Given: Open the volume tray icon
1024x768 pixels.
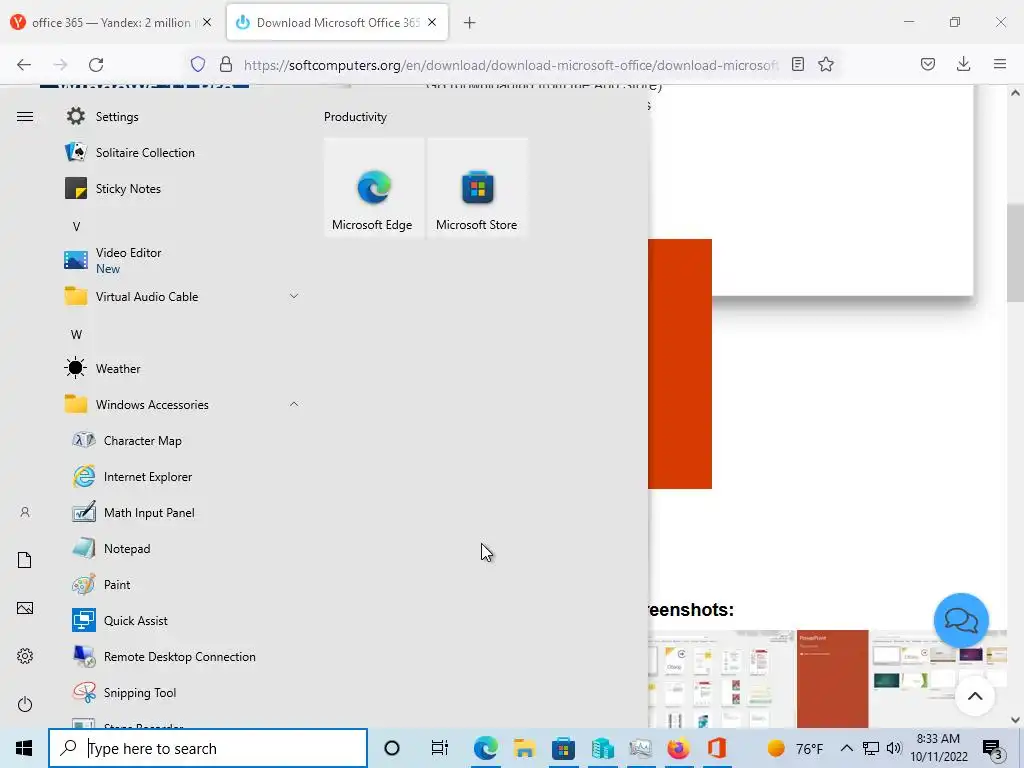Looking at the screenshot, I should click(894, 748).
